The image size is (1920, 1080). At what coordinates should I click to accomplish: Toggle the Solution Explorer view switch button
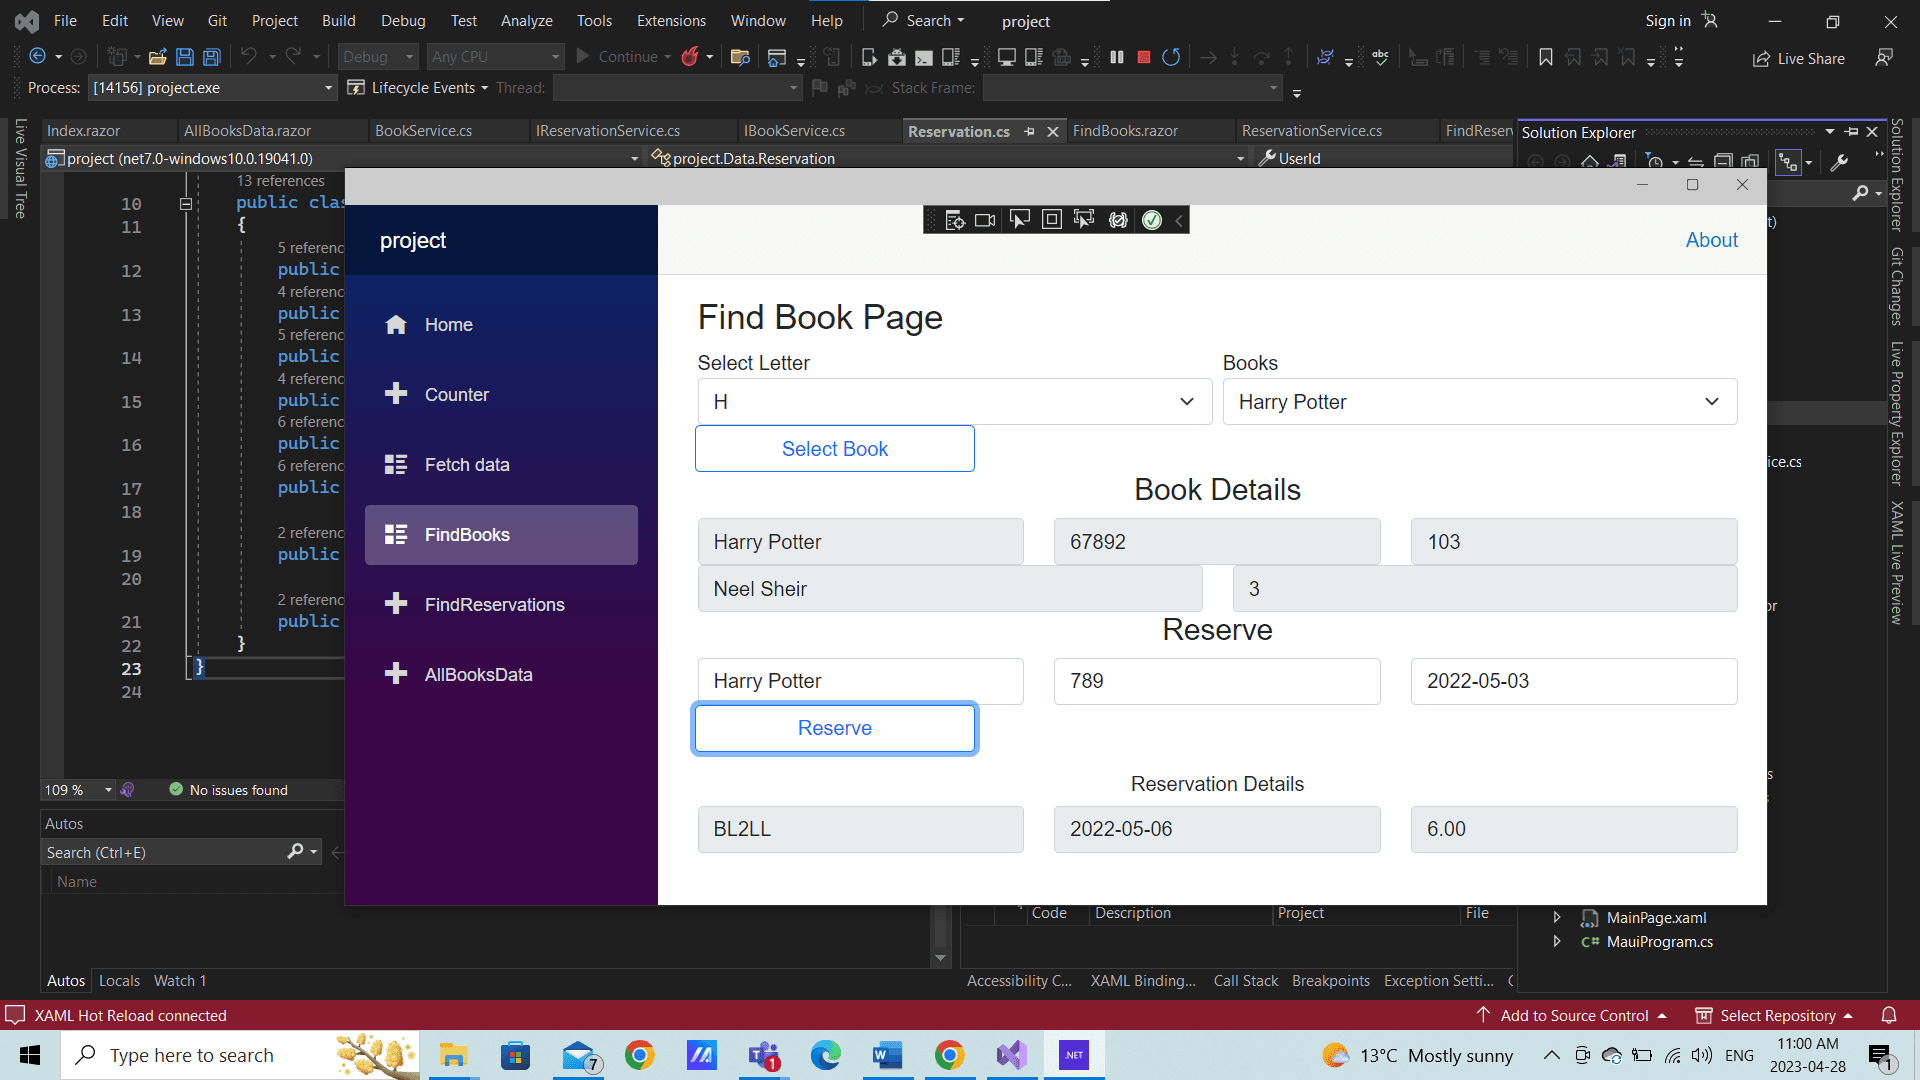1788,162
